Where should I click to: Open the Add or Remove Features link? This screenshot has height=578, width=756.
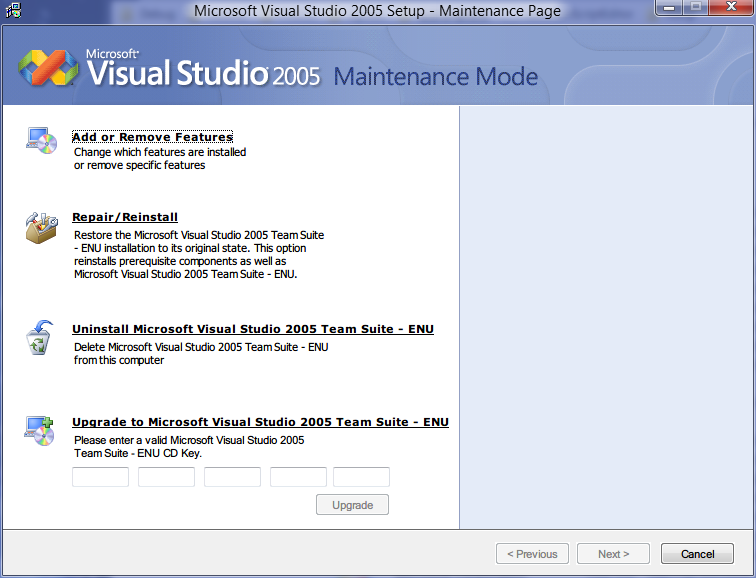coord(152,137)
